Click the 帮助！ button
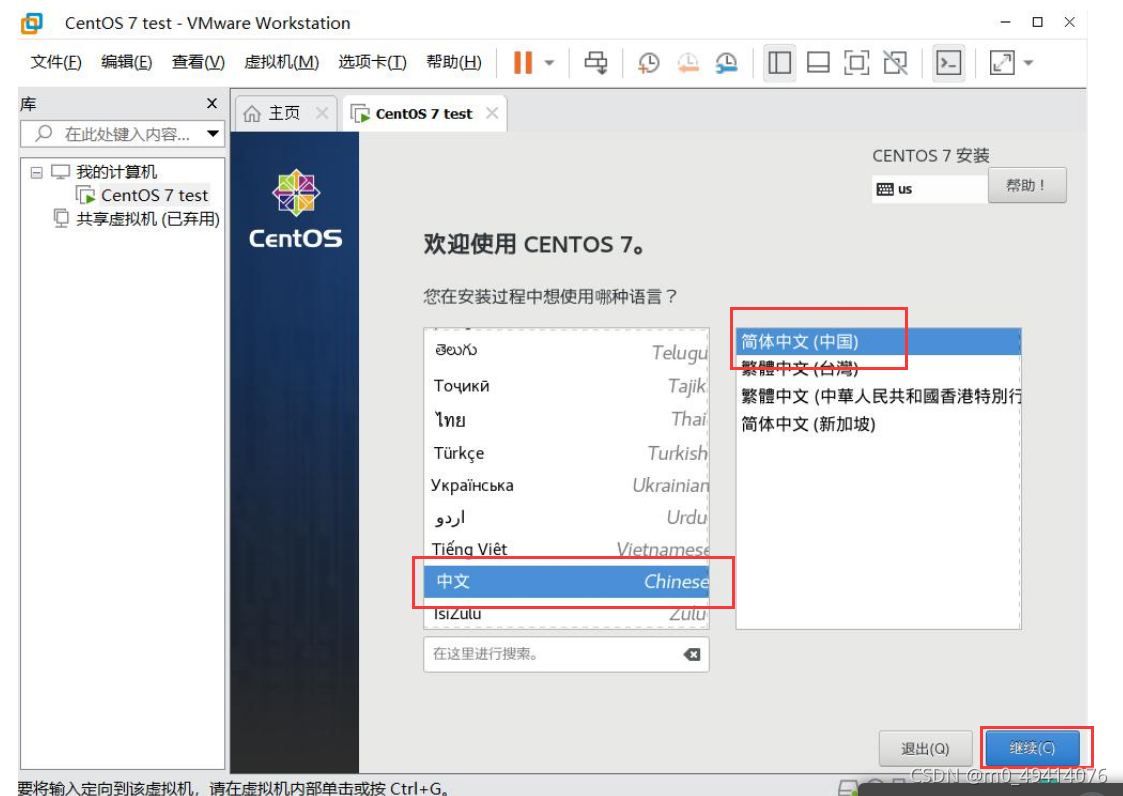The width and height of the screenshot is (1123, 796). [1027, 186]
